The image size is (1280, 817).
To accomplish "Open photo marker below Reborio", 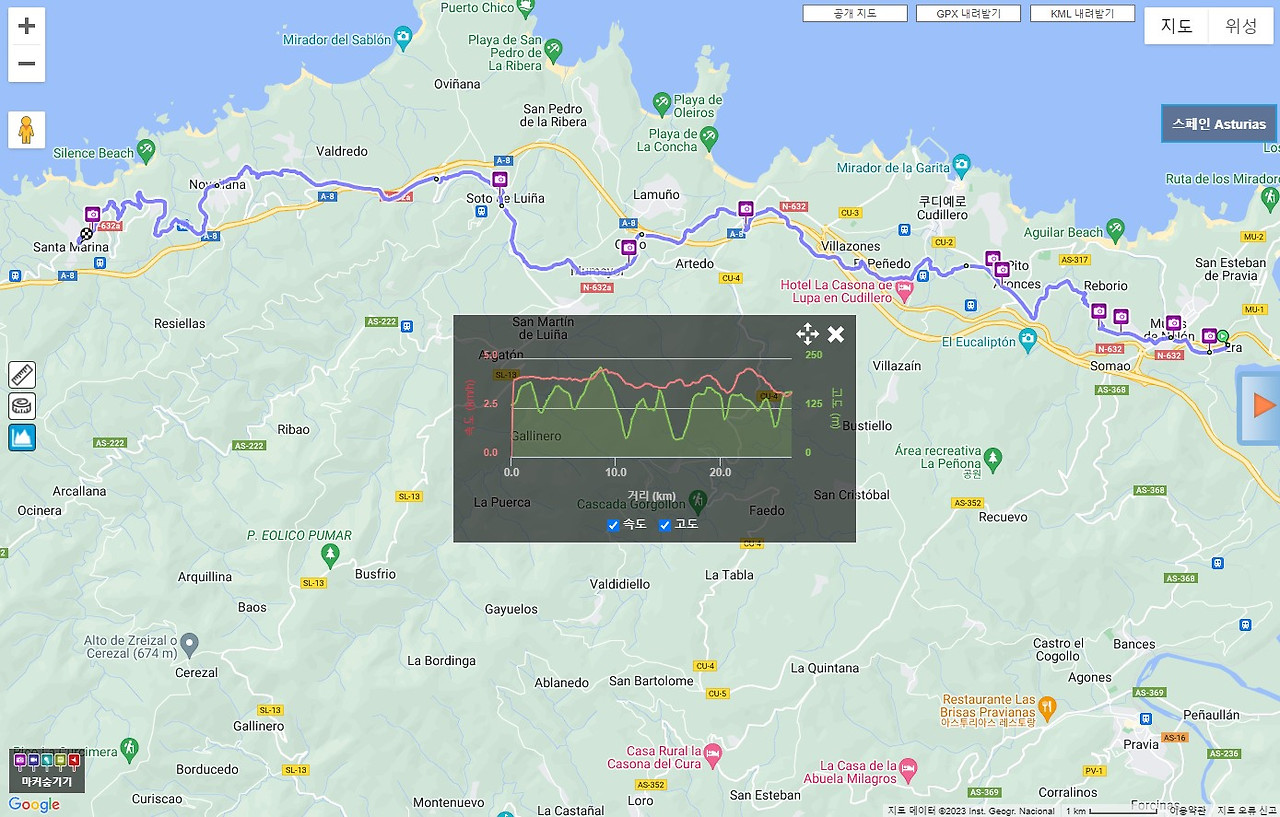I will point(1099,311).
